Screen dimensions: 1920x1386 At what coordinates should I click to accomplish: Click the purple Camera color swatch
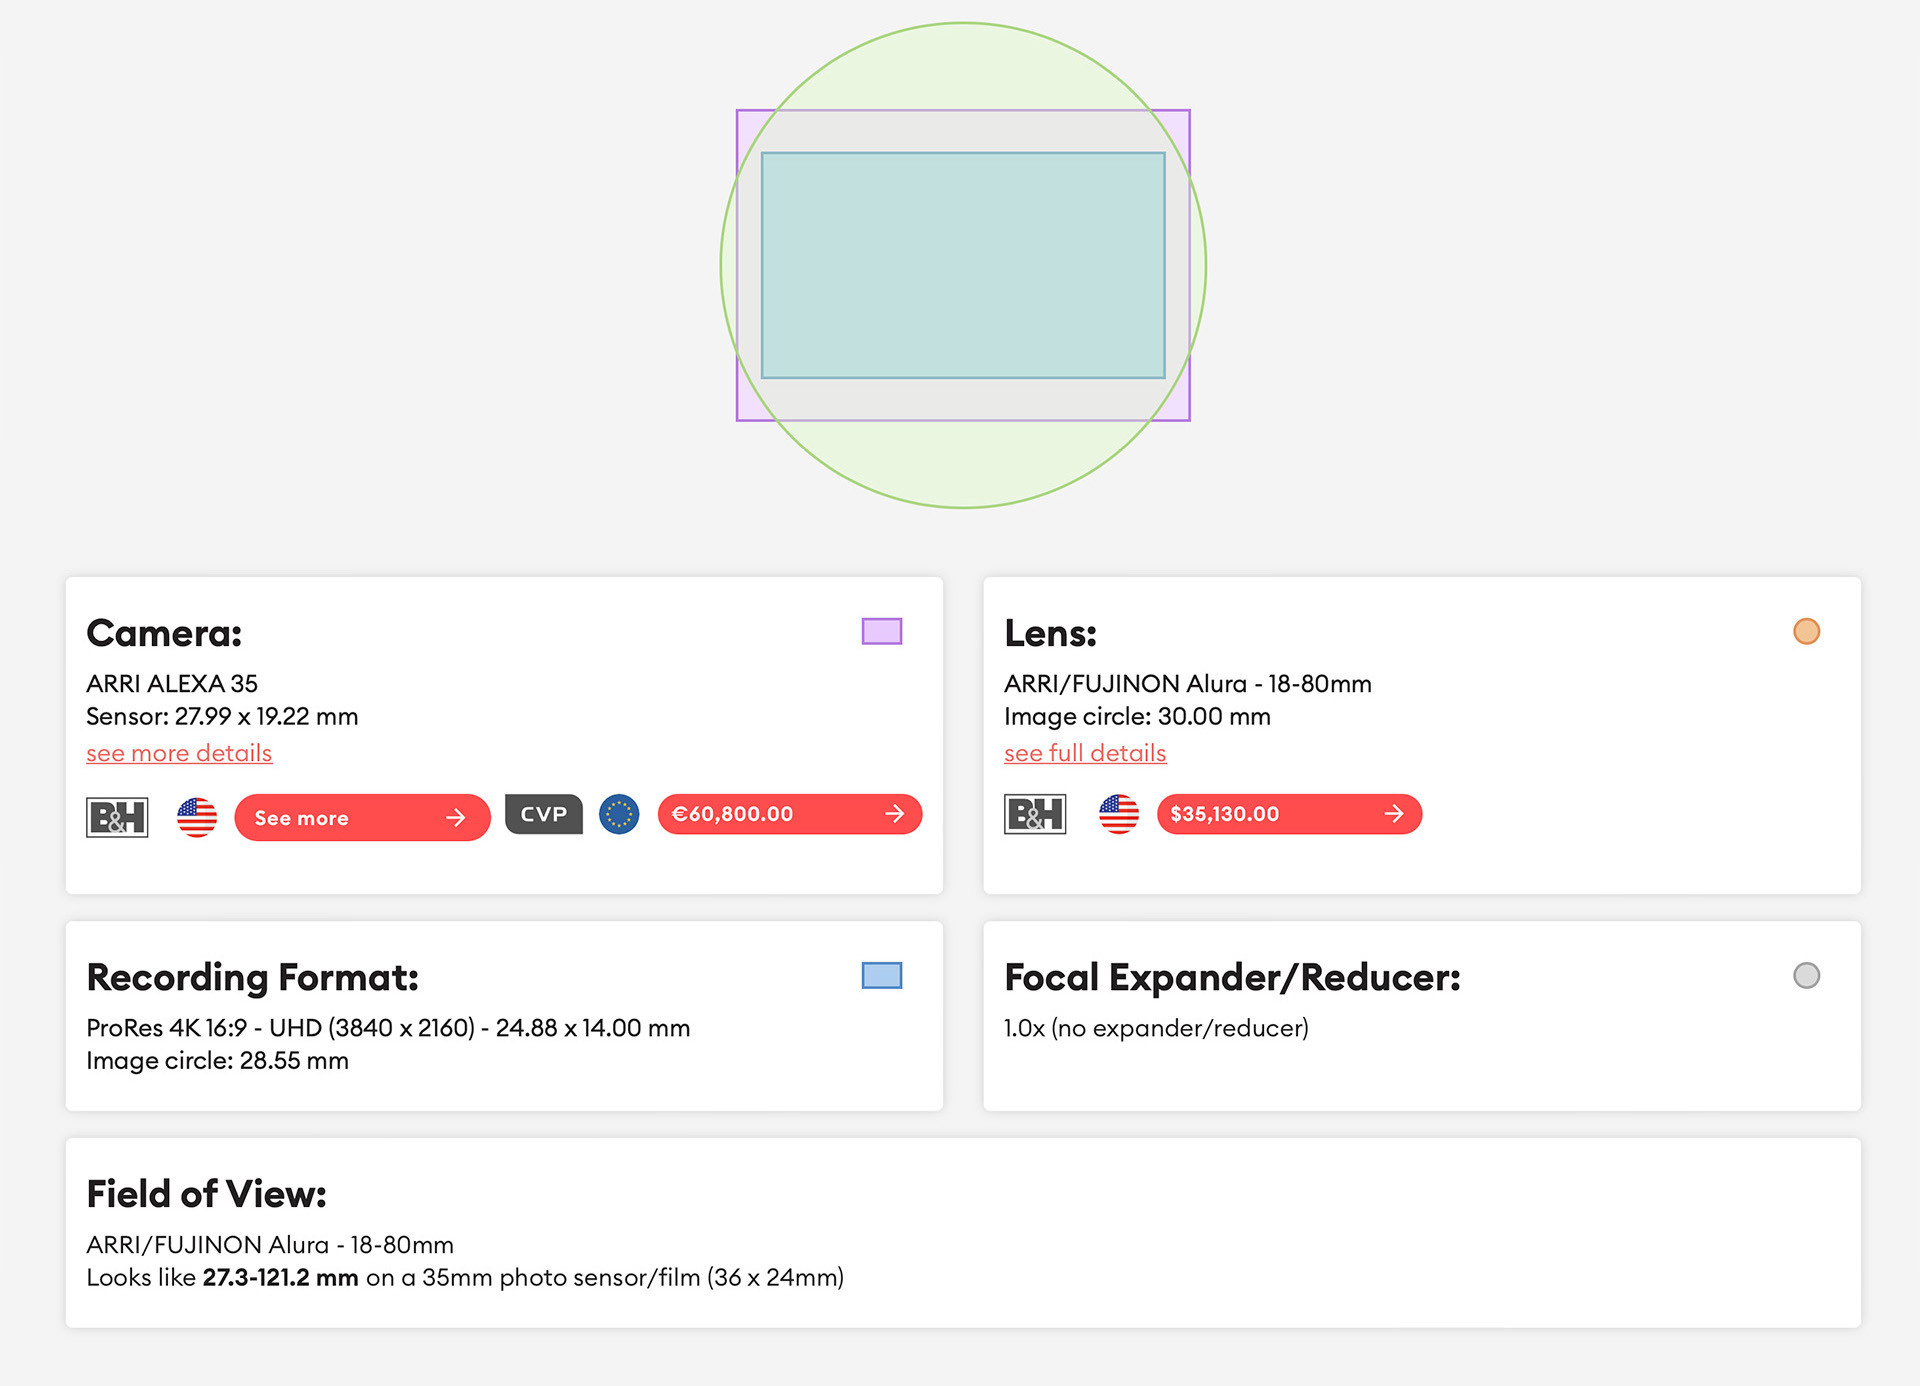(881, 631)
